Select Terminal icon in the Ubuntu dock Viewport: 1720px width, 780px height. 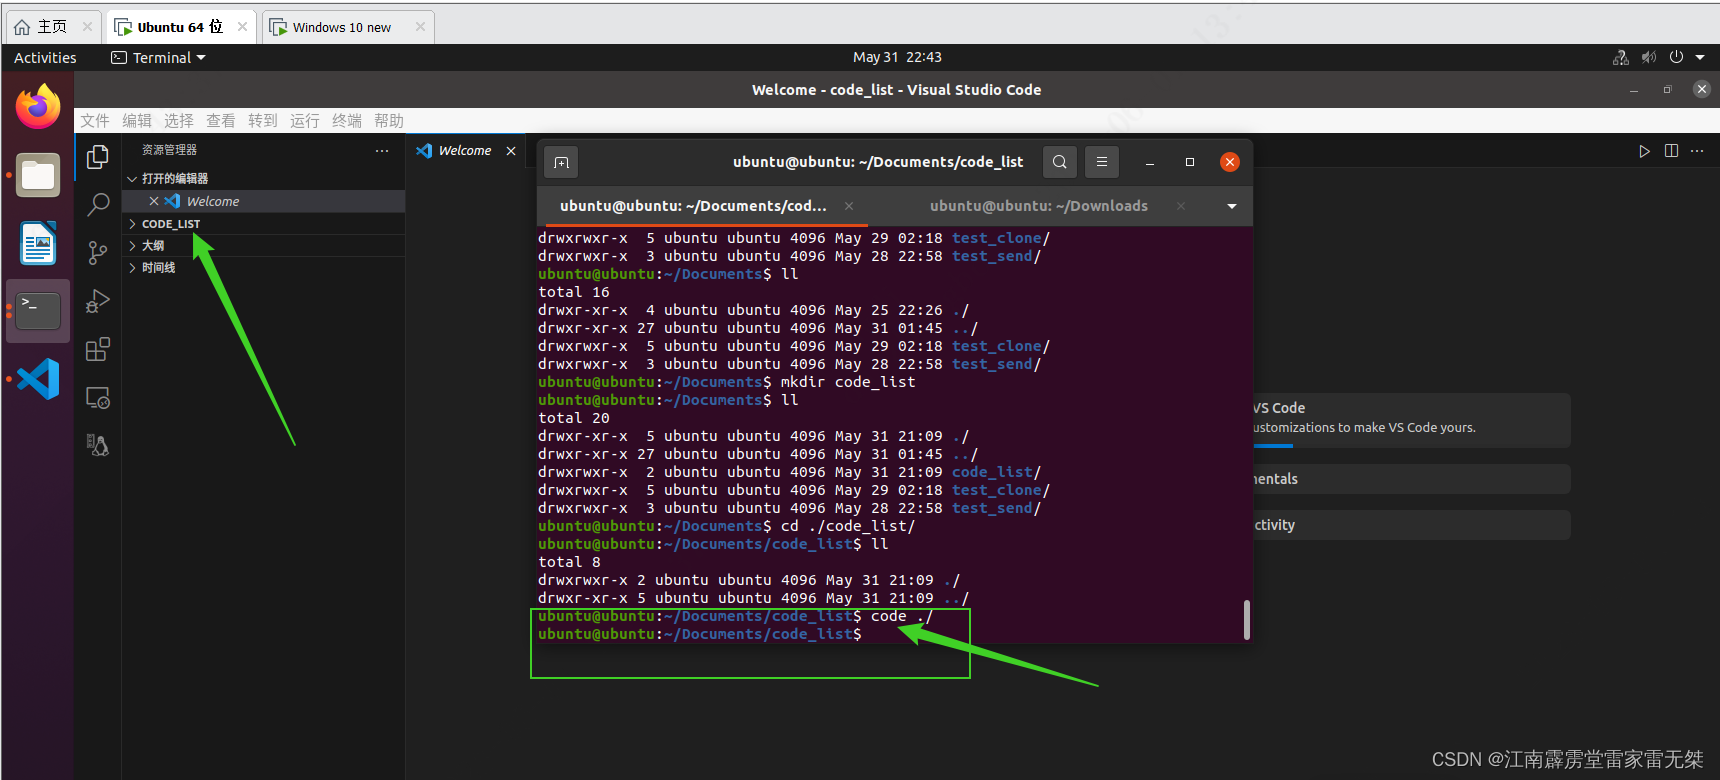click(x=38, y=311)
